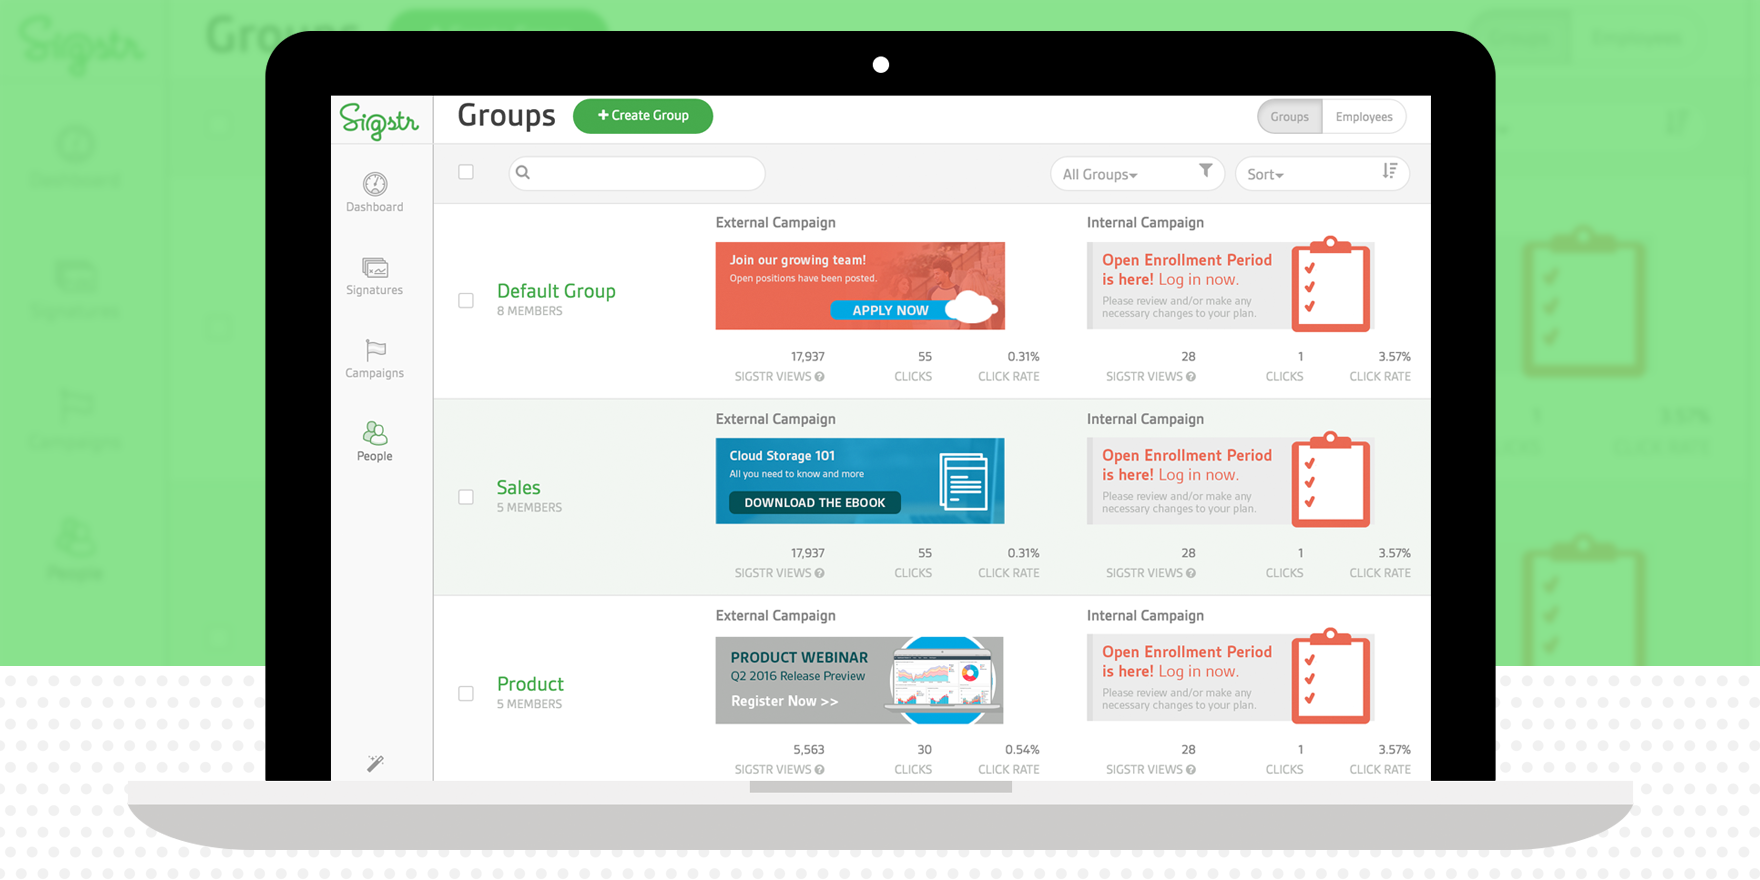Open the Product Webinar banner
Screen dimensions: 1760x880
[x=860, y=680]
